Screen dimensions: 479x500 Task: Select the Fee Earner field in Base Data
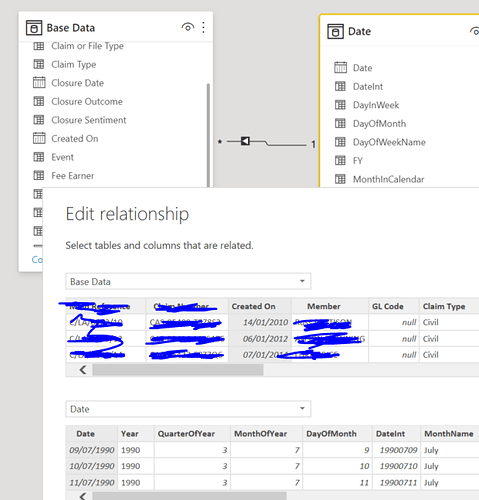[x=73, y=176]
